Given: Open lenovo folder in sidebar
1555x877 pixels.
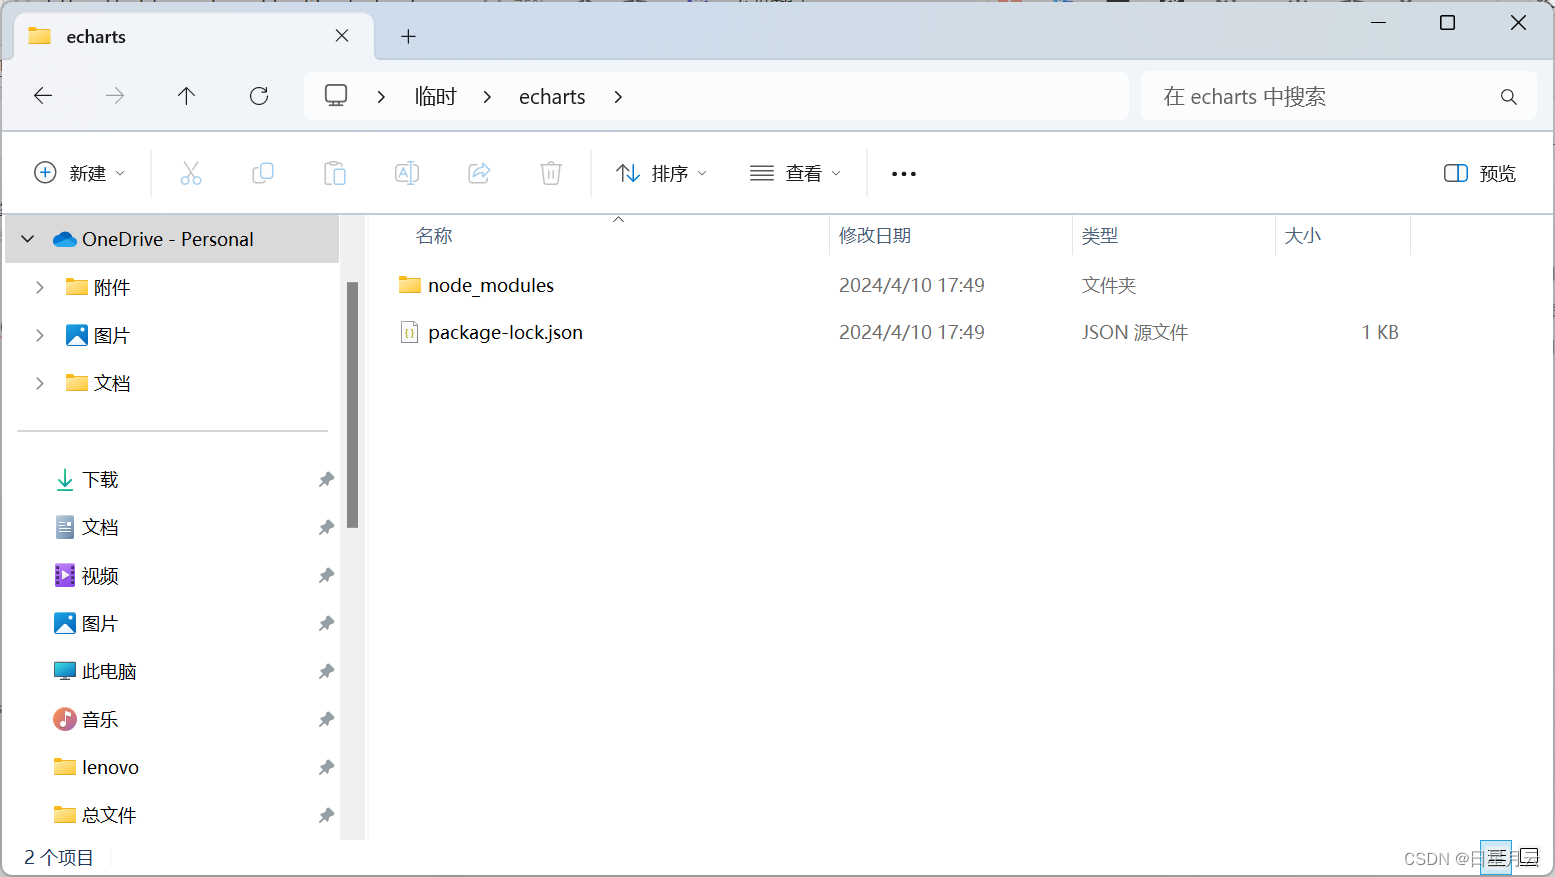Looking at the screenshot, I should point(110,767).
